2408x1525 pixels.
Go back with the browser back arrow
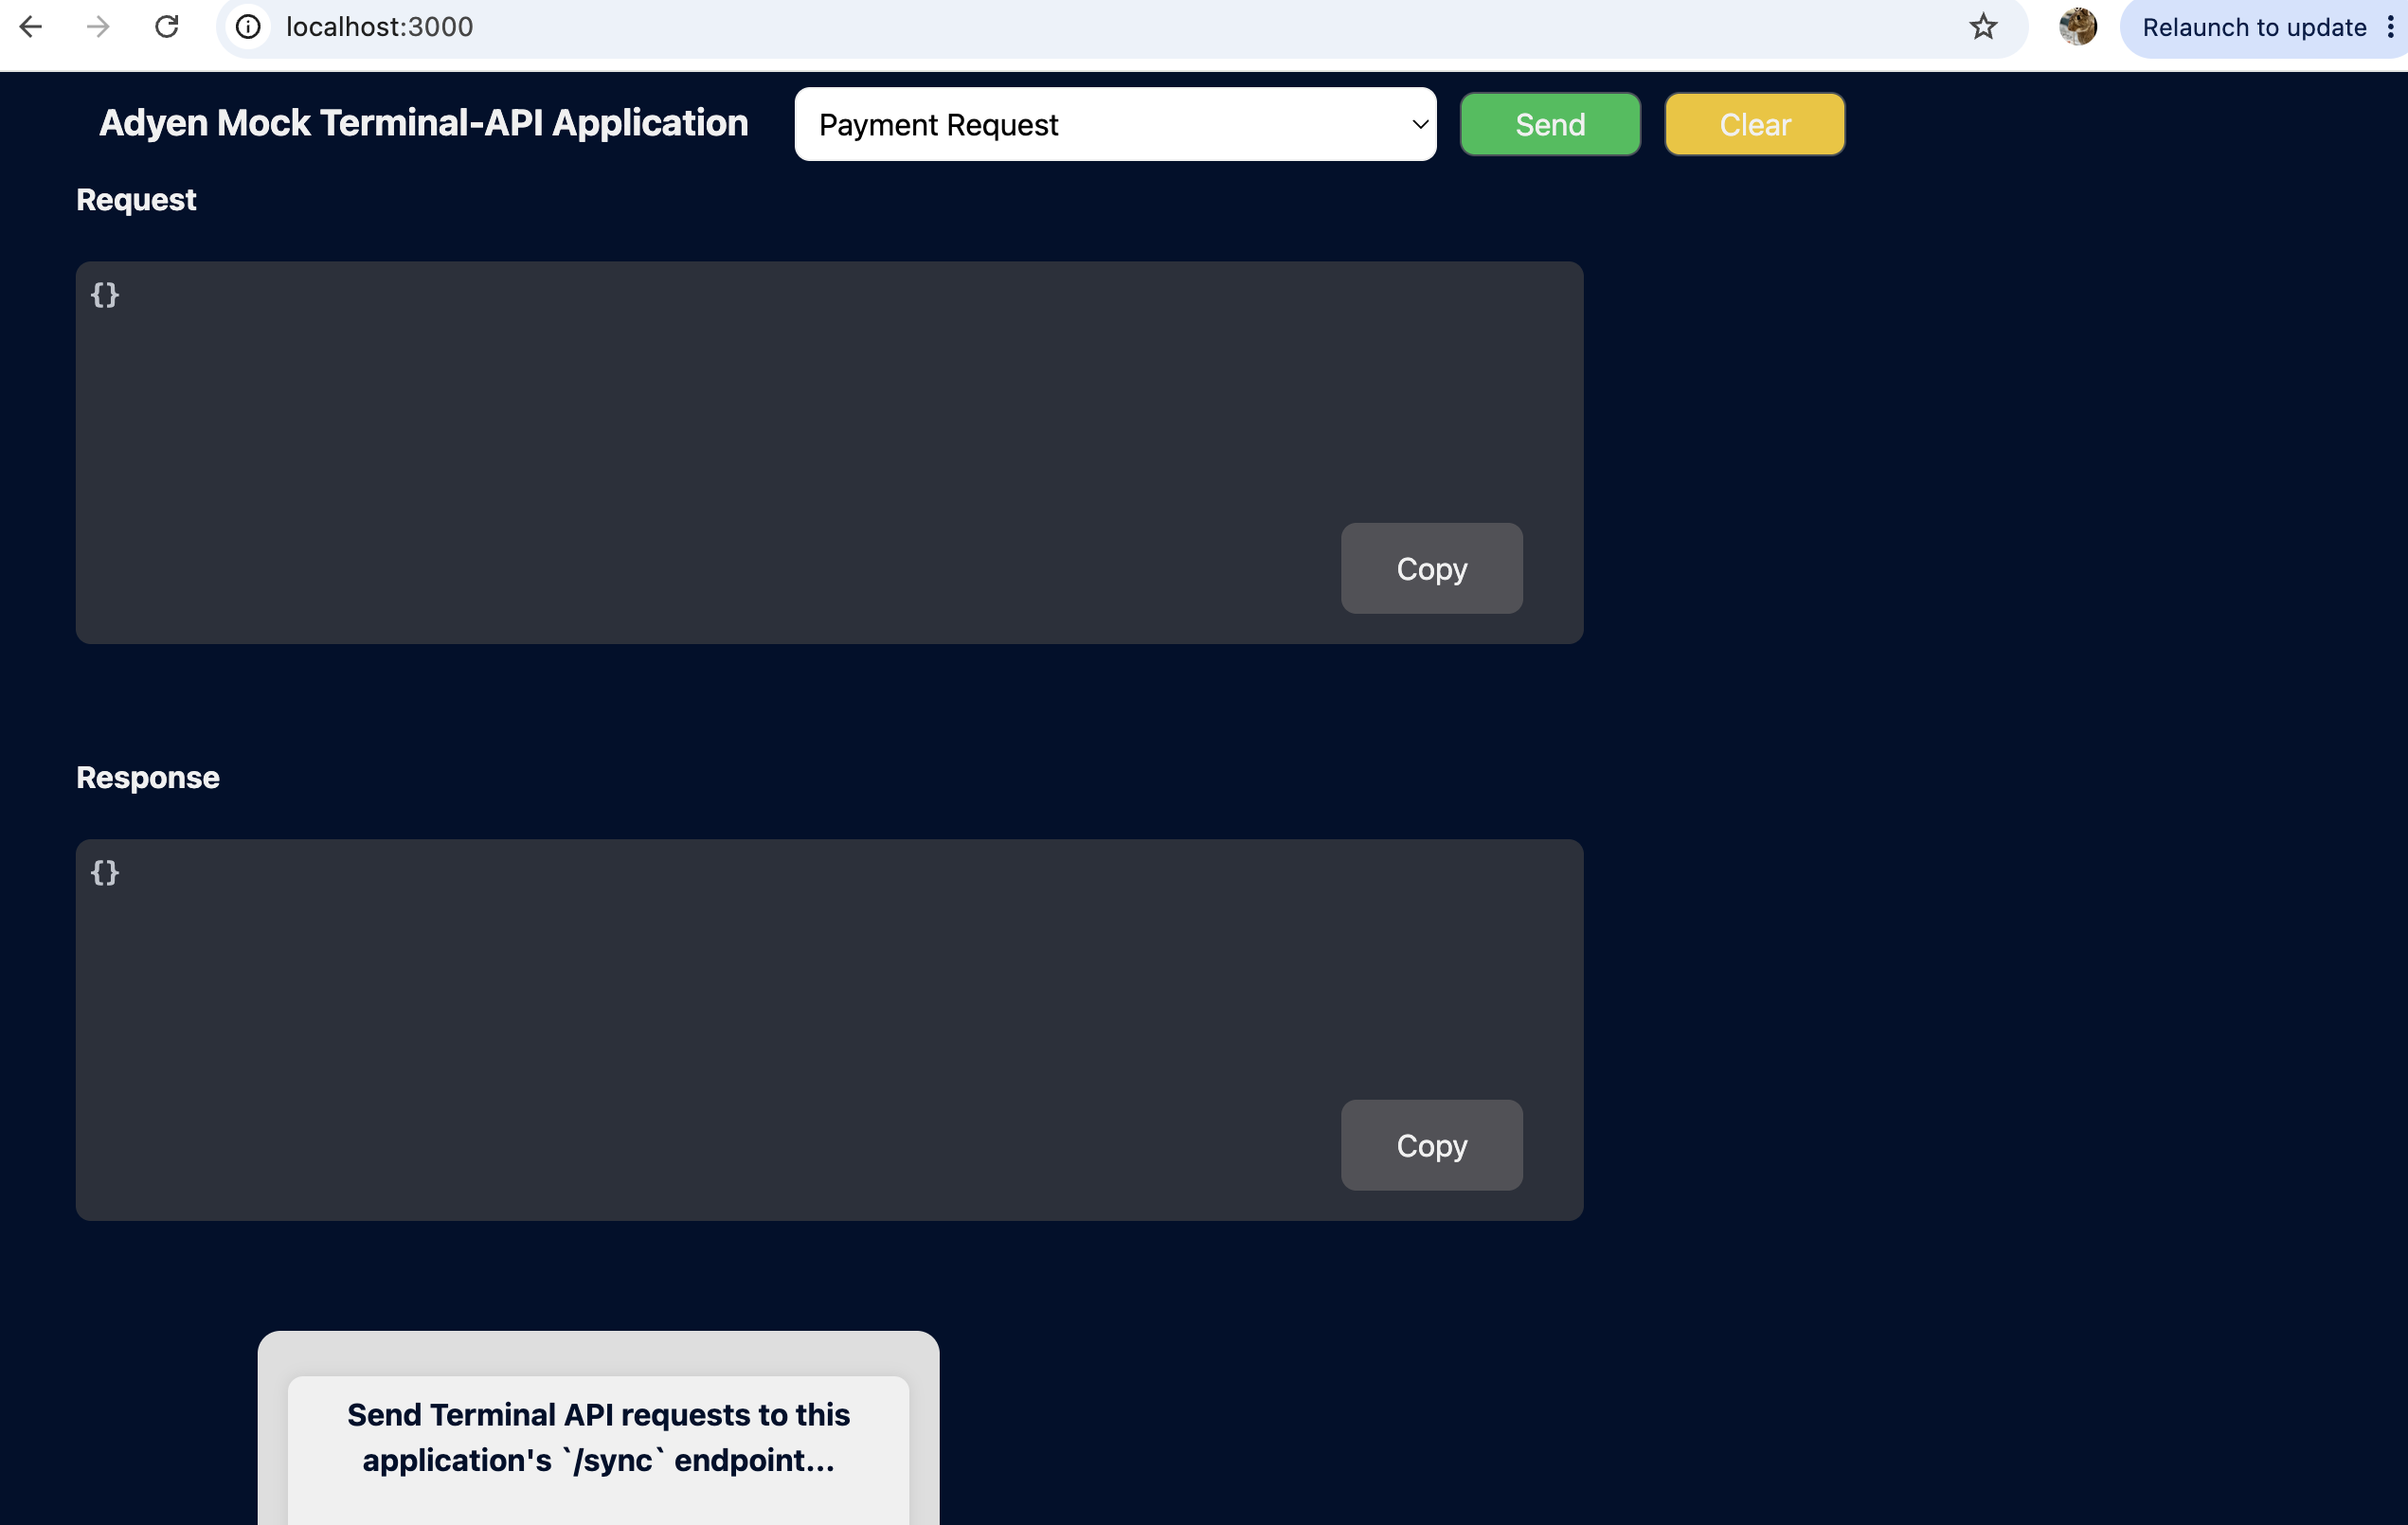[31, 27]
